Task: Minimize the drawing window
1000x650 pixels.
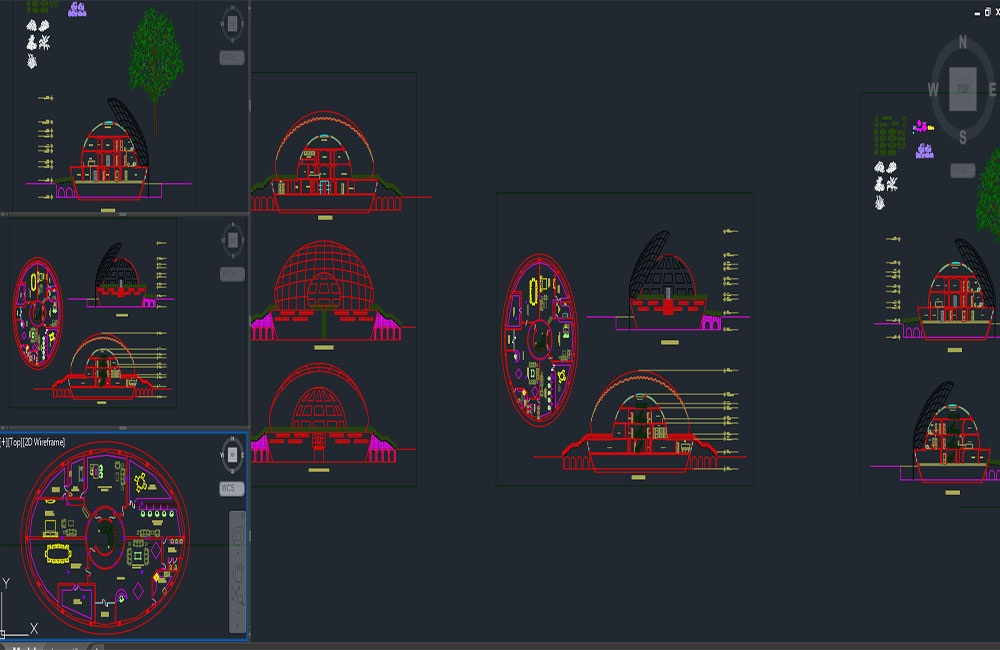Action: 978,12
